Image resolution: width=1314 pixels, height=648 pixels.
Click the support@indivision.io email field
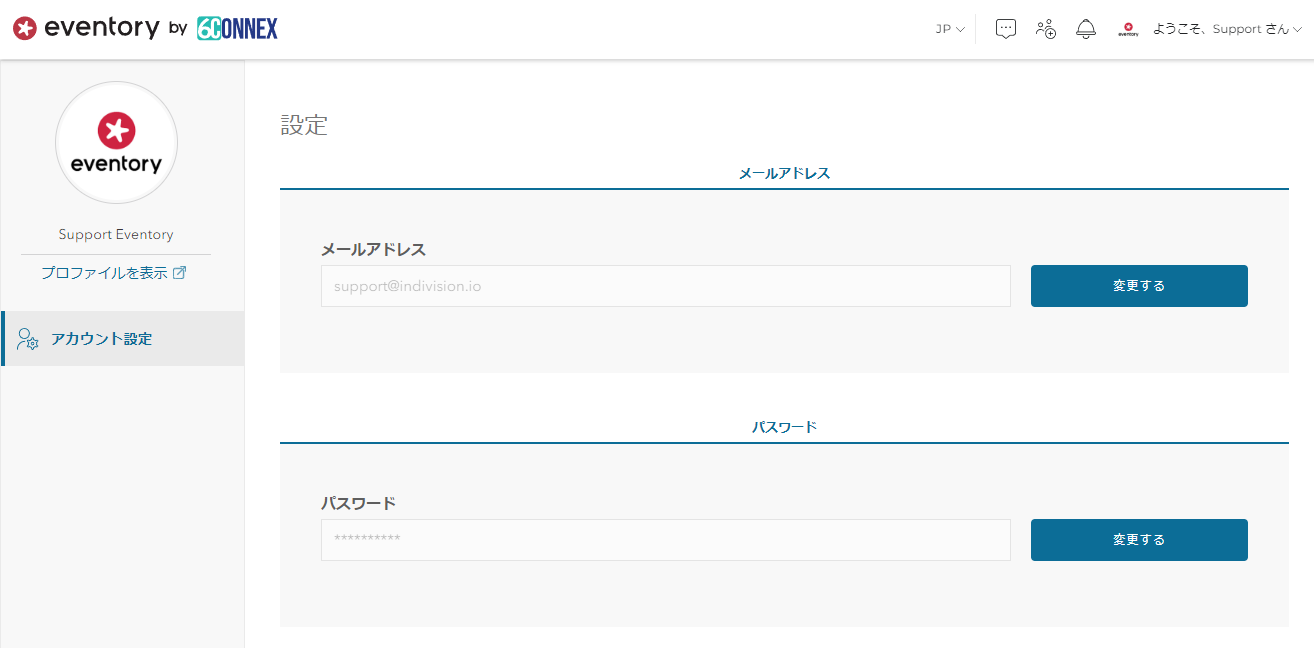coord(666,286)
